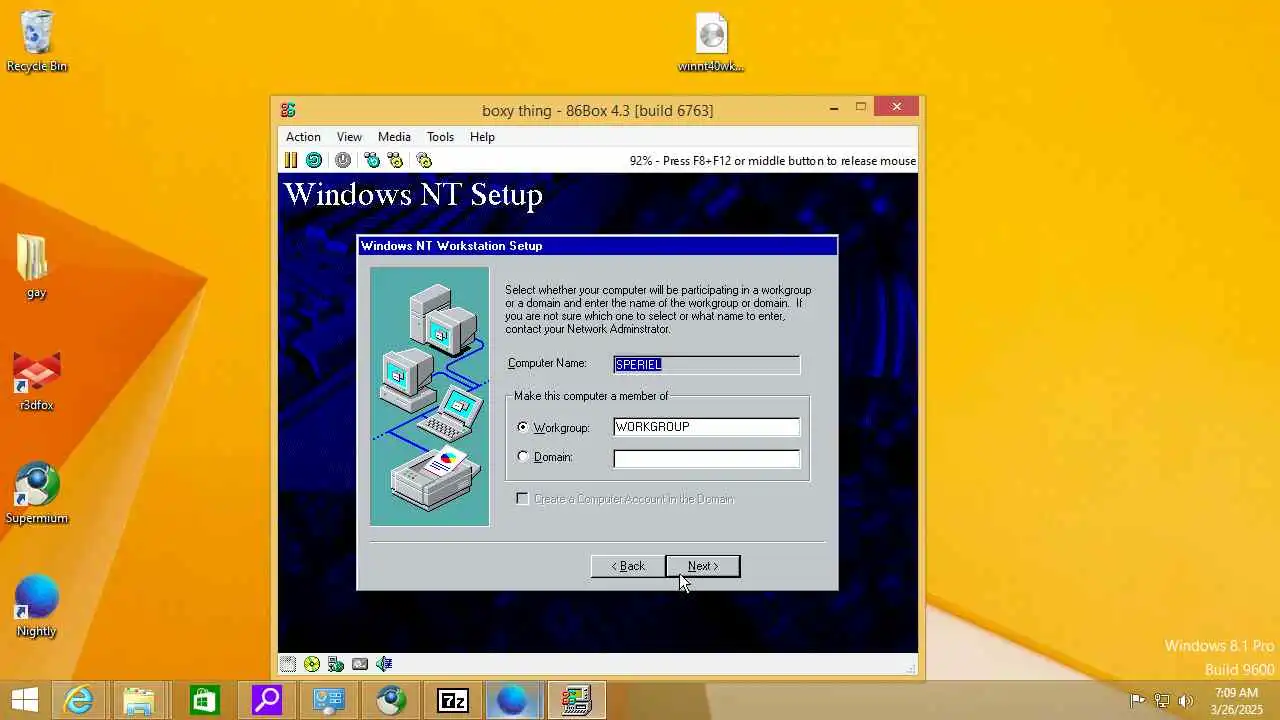Screen dimensions: 1280x720
Task: Open 7-Zip from the taskbar
Action: 453,700
